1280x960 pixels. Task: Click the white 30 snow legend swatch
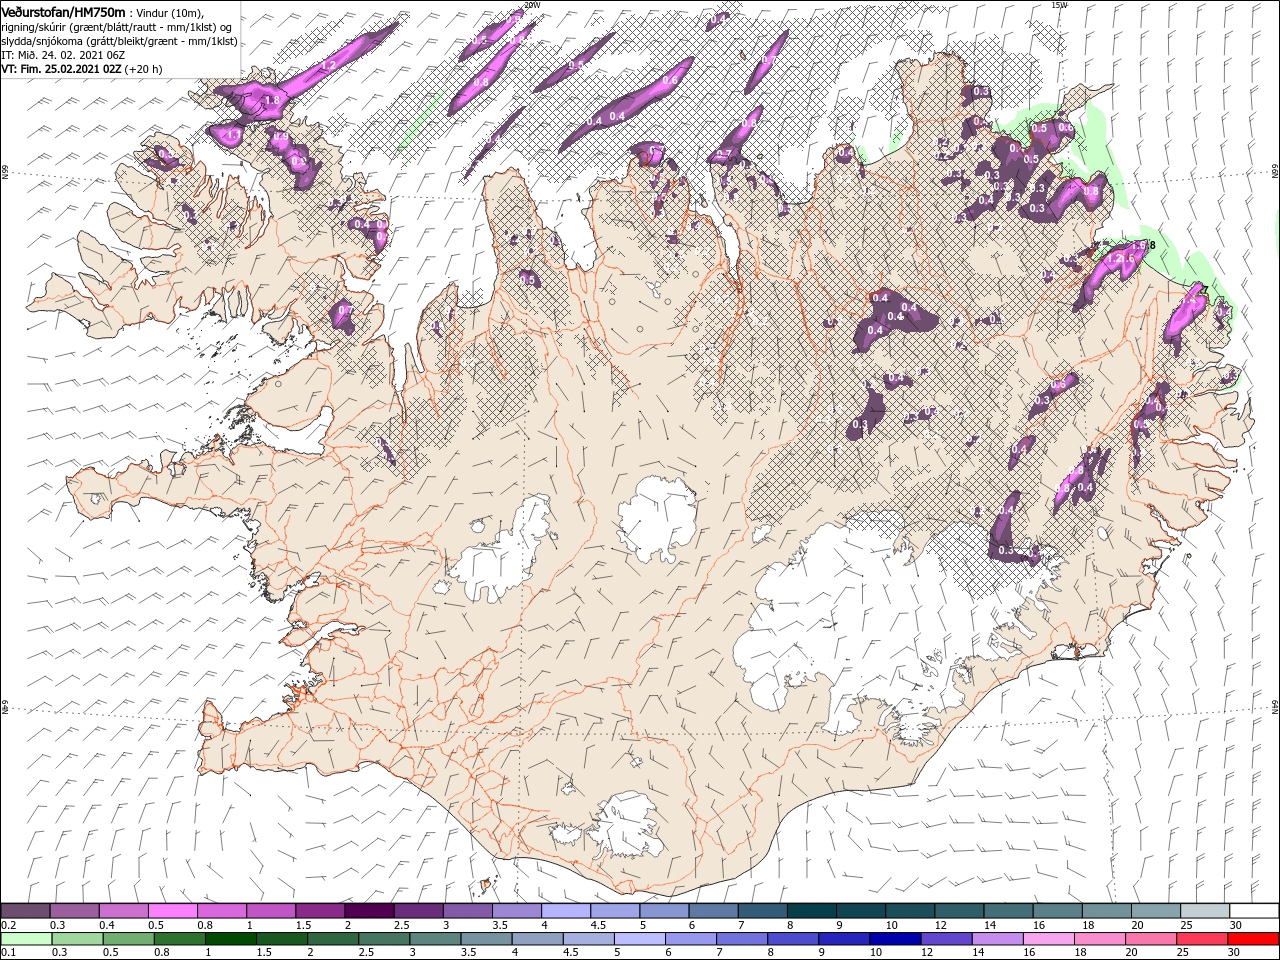[x=1254, y=911]
